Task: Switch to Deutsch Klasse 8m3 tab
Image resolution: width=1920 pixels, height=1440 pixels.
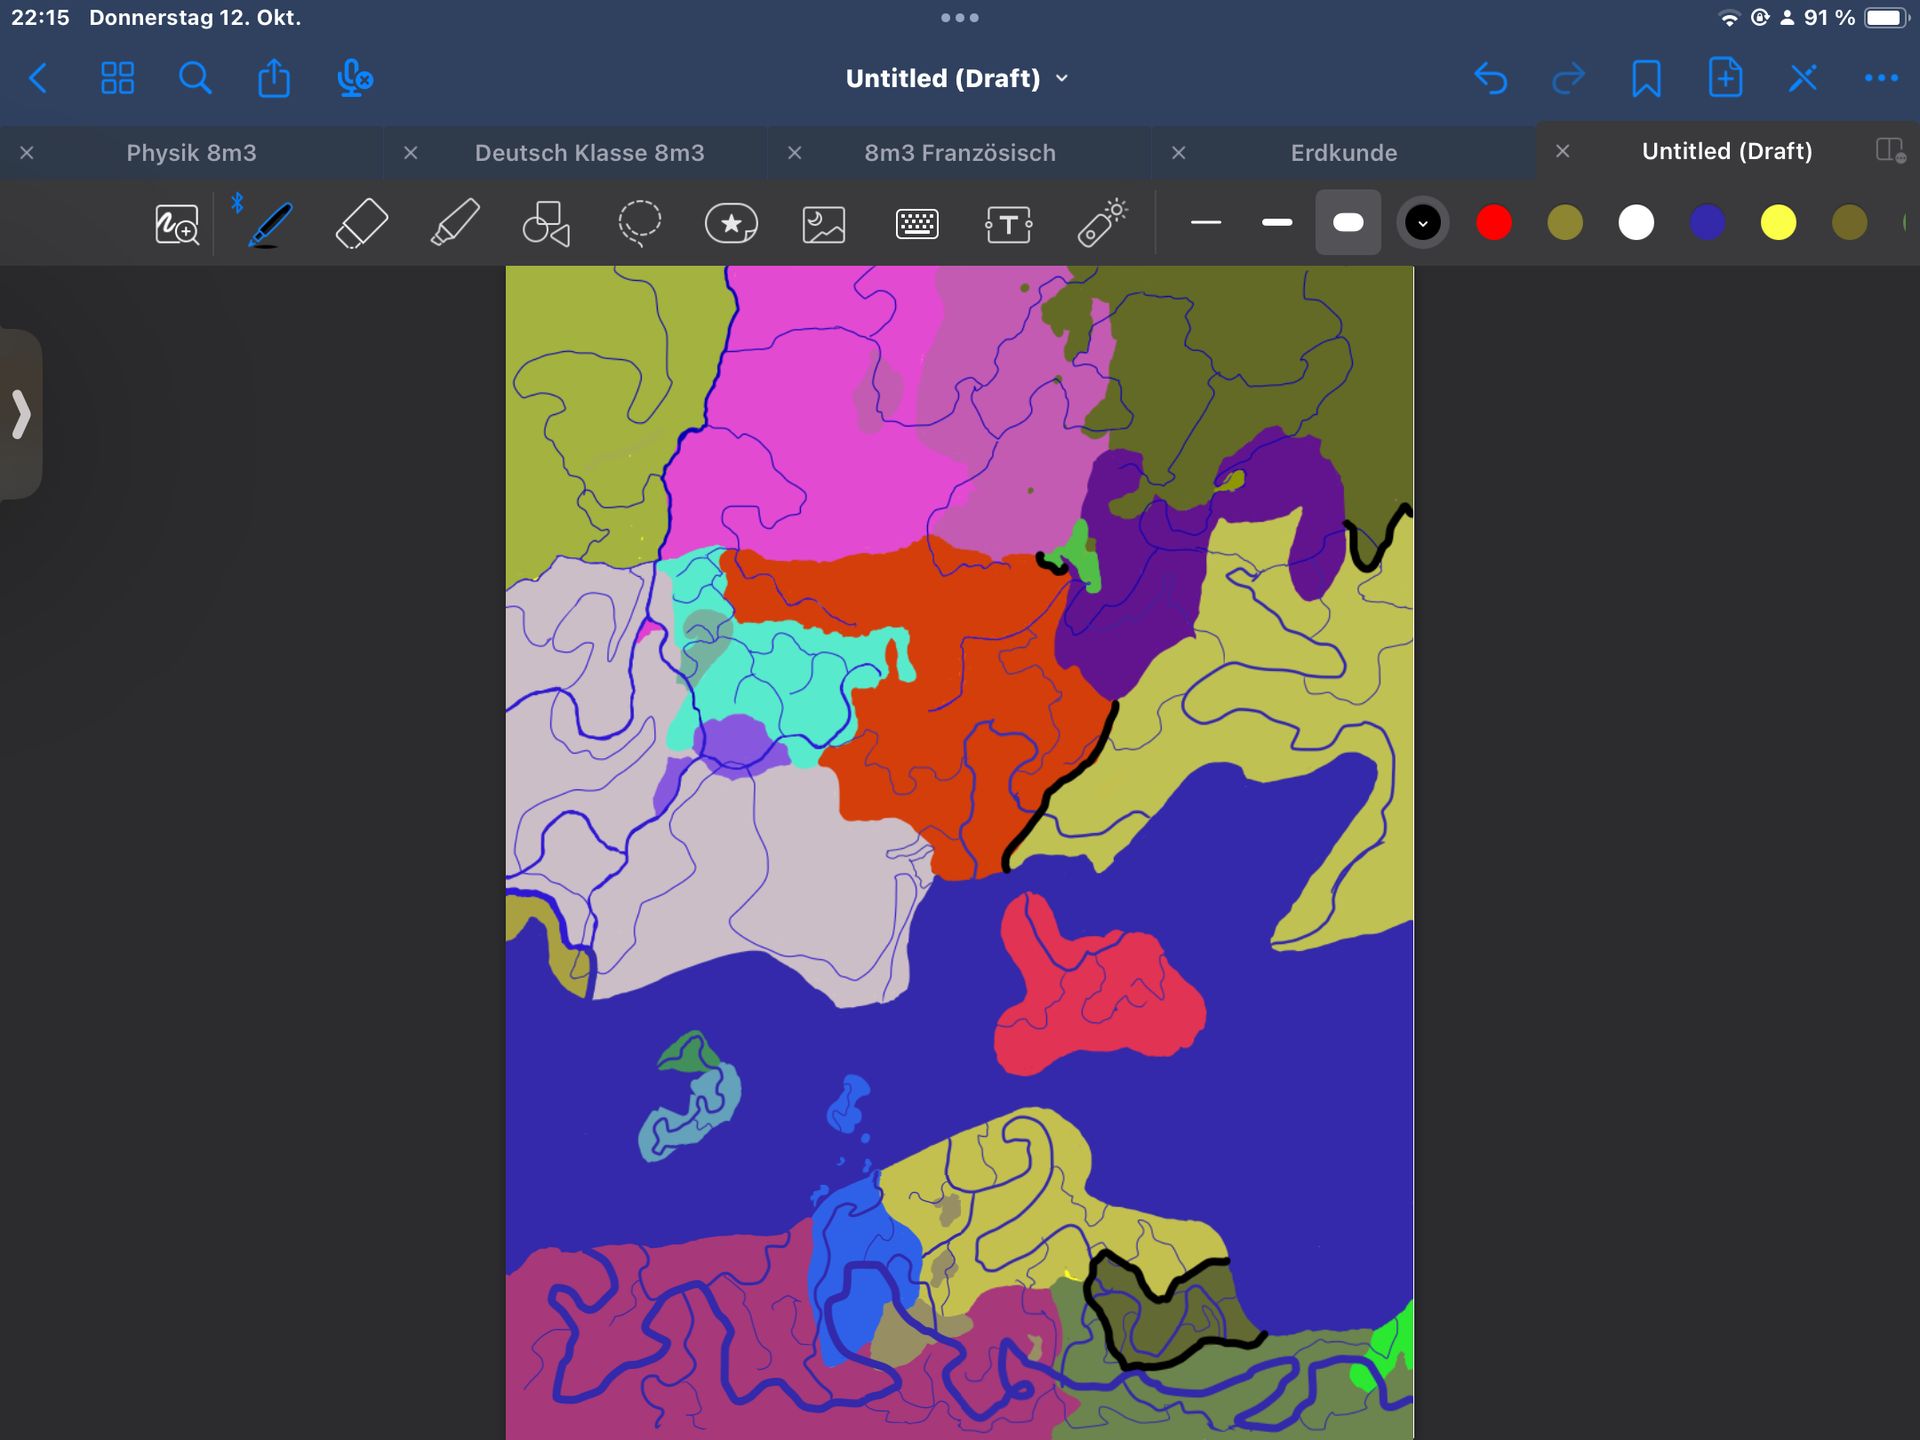Action: pos(589,153)
